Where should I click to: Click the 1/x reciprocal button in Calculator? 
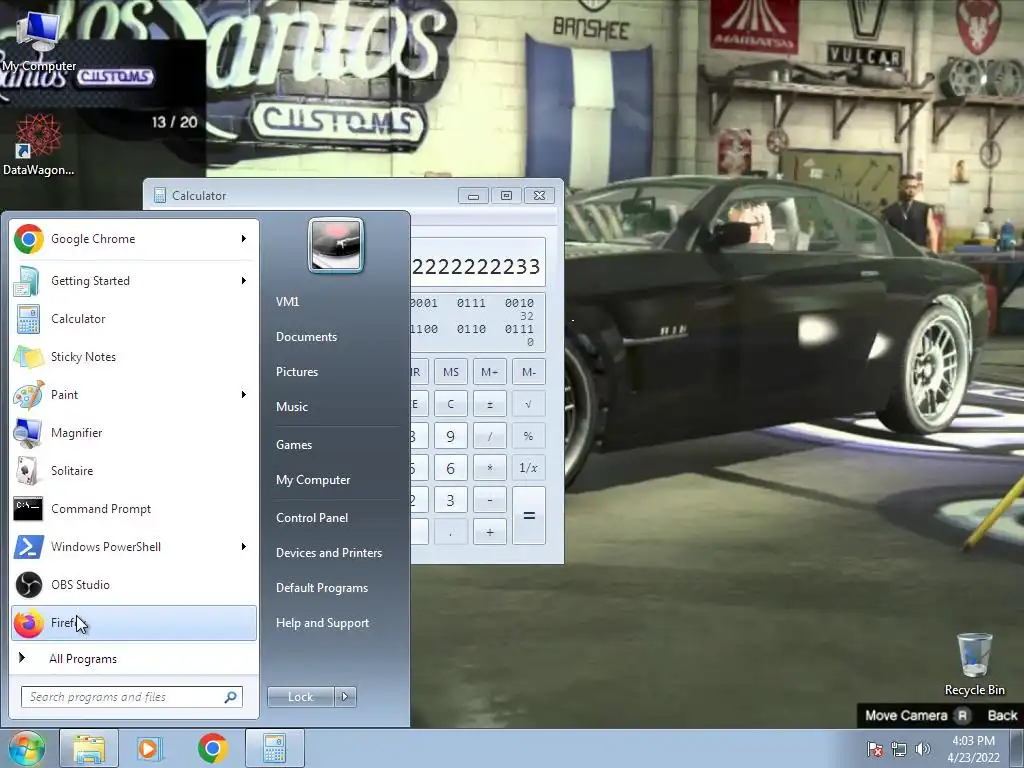(x=529, y=468)
